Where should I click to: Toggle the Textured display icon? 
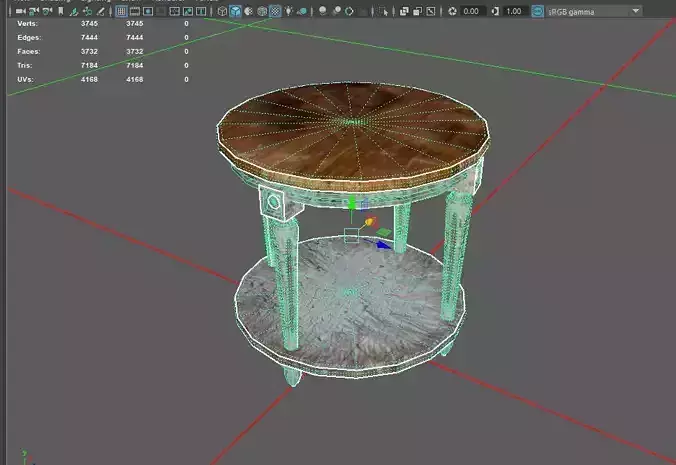[x=275, y=11]
